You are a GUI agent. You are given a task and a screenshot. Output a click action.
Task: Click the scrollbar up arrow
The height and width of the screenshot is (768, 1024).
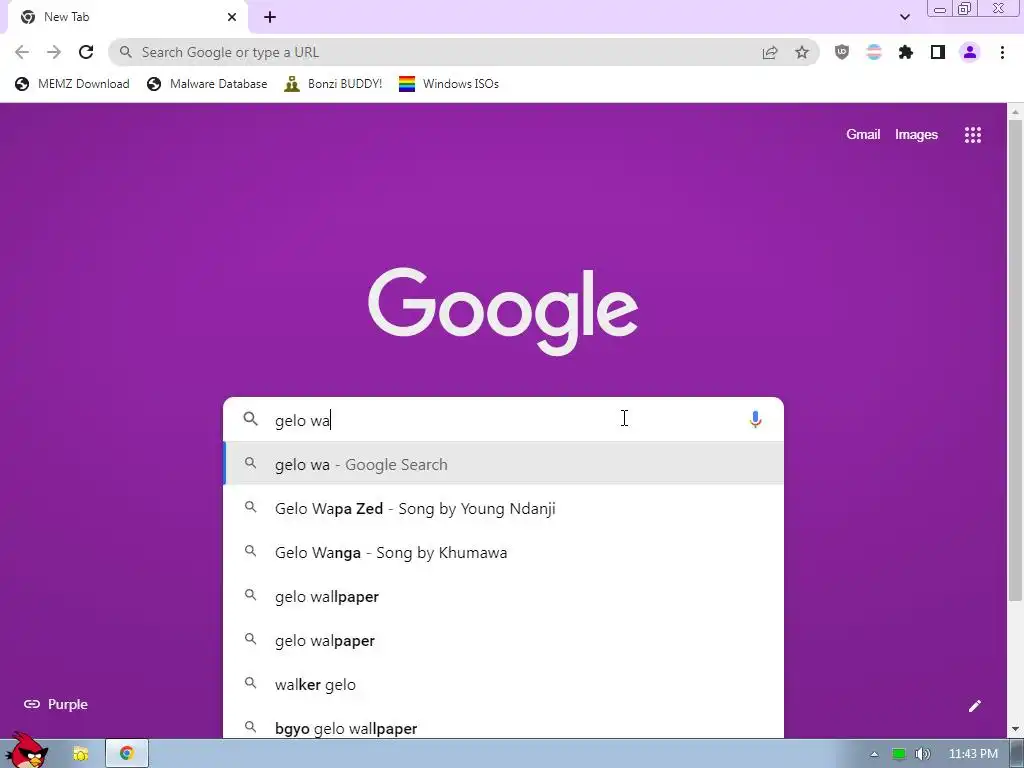click(1015, 112)
